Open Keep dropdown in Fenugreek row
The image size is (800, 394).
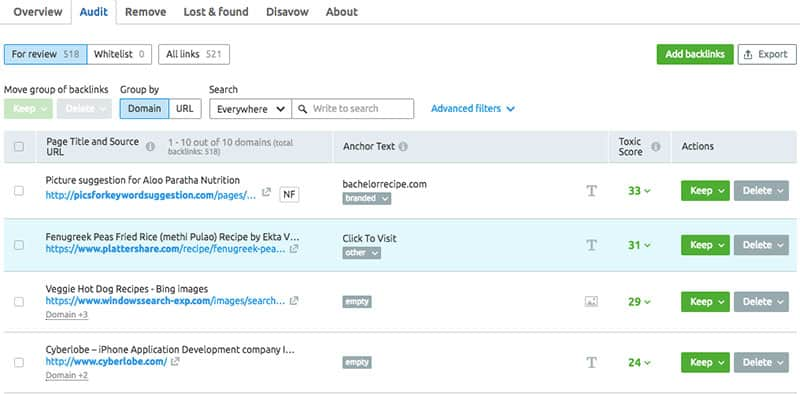706,245
